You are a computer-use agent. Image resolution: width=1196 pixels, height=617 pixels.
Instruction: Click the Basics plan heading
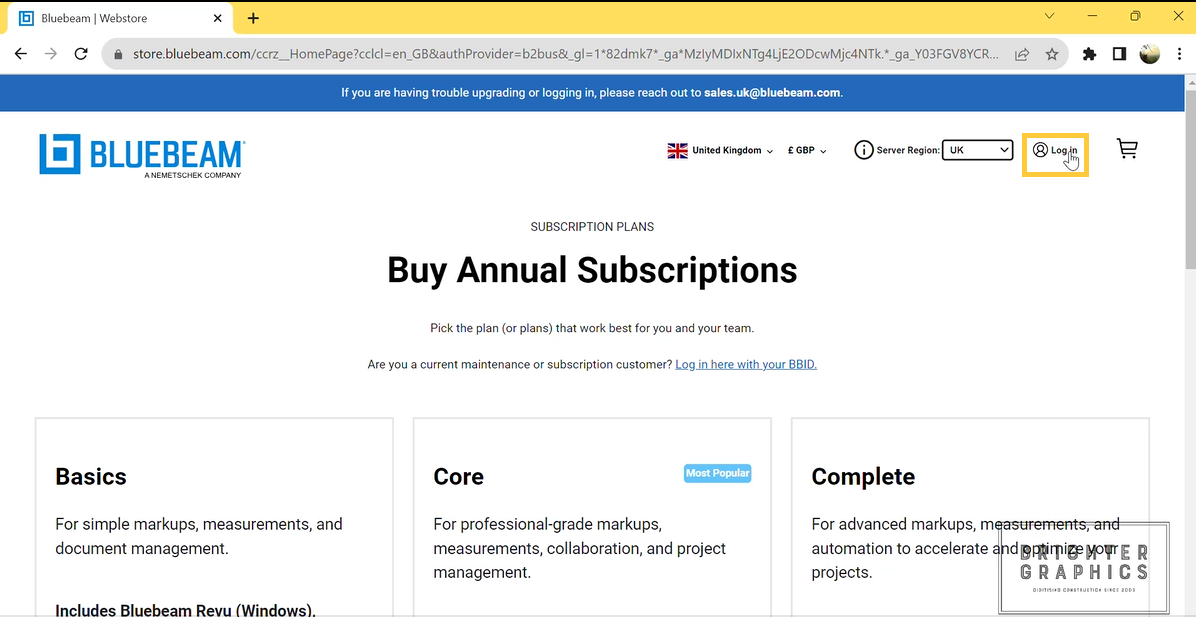[91, 477]
